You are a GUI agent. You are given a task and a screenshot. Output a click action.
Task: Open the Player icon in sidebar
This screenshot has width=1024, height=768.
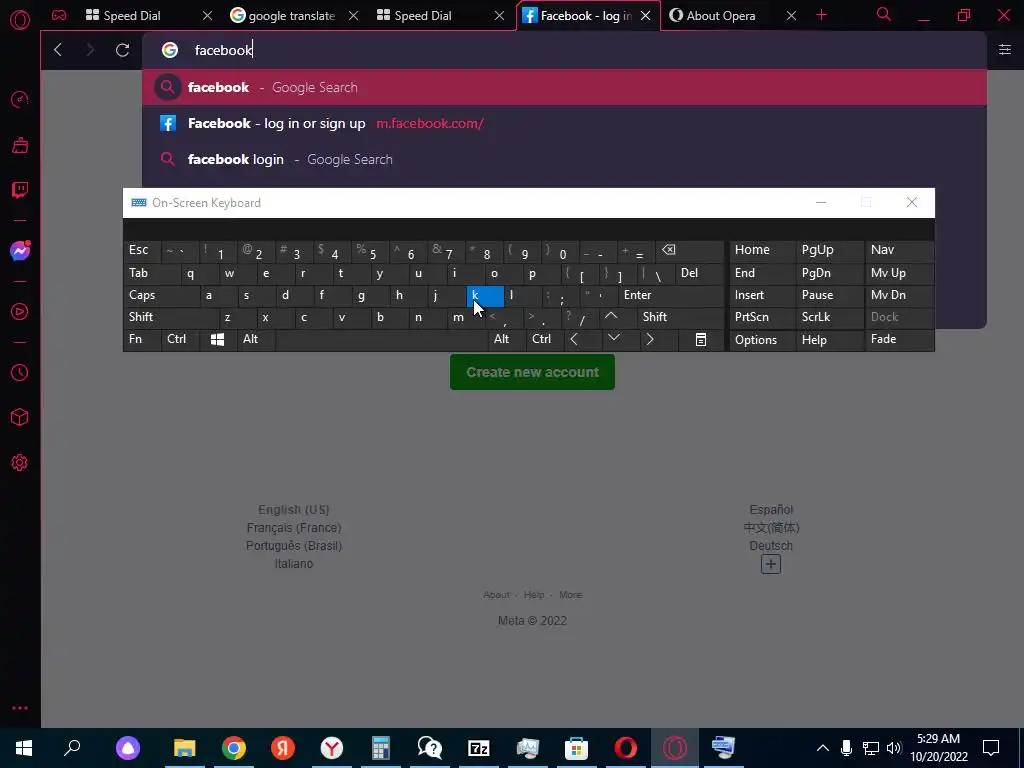(x=20, y=312)
